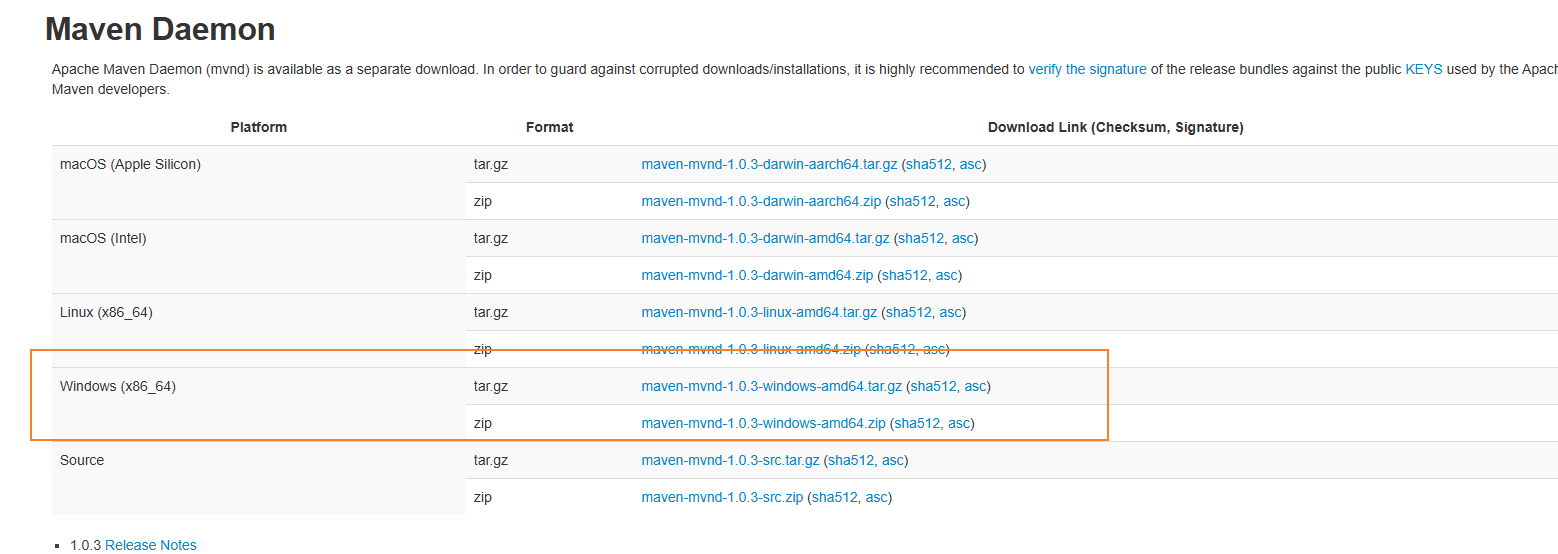The width and height of the screenshot is (1558, 554).
Task: Open sha512 for darwin-amd64.tar.gz
Action: pyautogui.click(x=921, y=238)
